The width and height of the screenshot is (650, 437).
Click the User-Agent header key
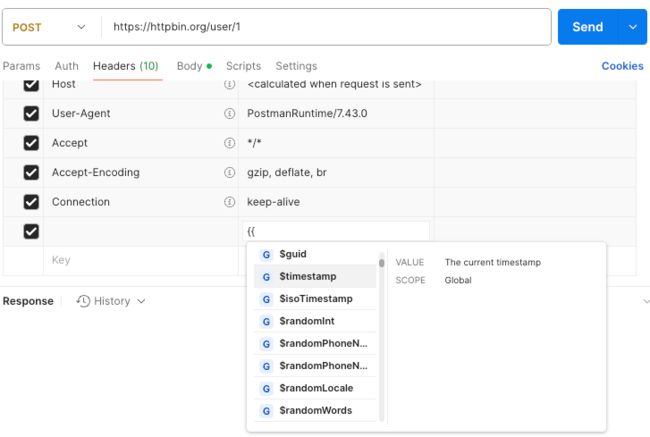point(81,114)
